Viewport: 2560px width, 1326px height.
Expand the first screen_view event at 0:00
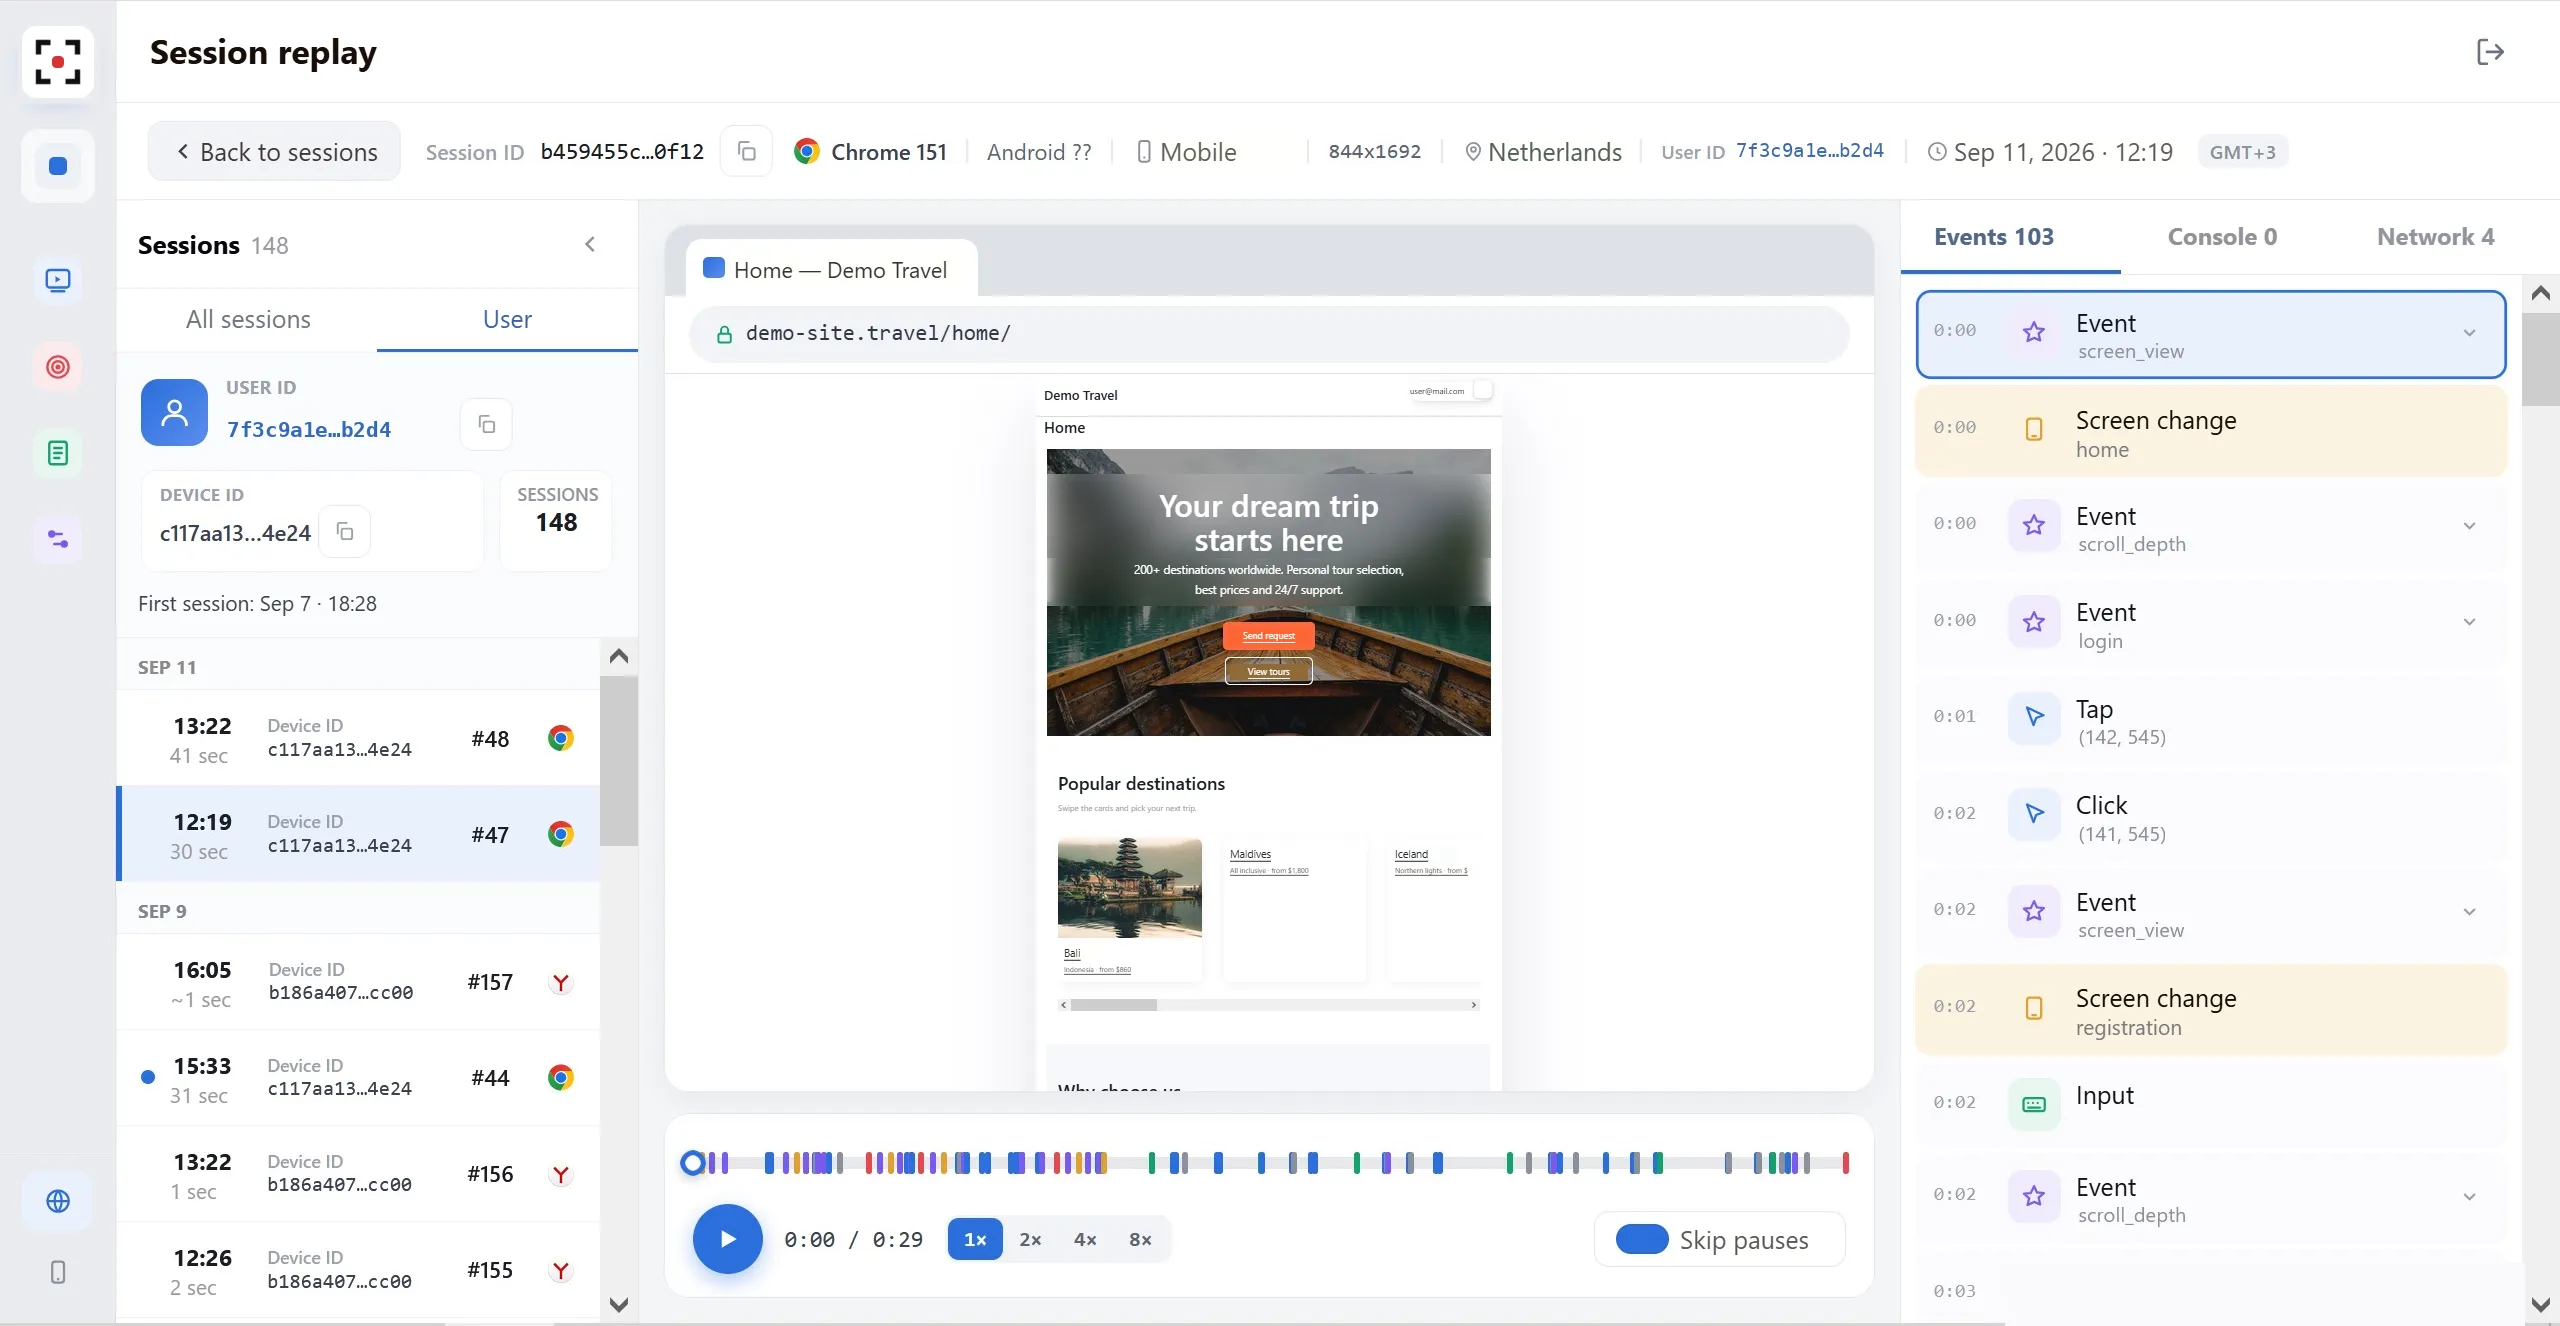pos(2469,333)
